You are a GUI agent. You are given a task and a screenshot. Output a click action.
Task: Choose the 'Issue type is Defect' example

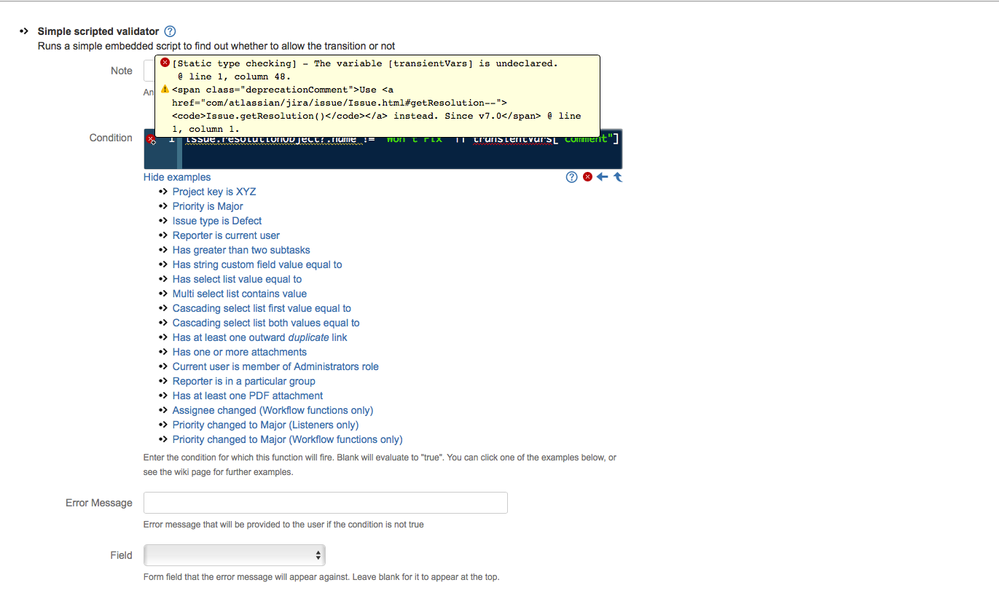[217, 221]
